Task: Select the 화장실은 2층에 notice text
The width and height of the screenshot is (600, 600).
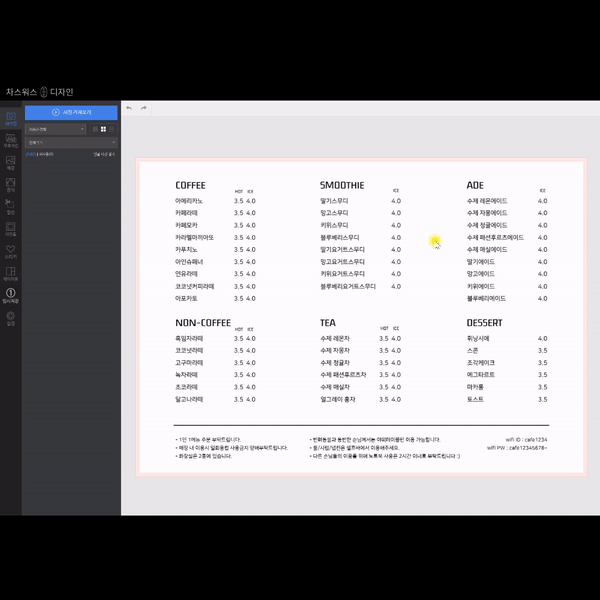Action: pos(204,456)
